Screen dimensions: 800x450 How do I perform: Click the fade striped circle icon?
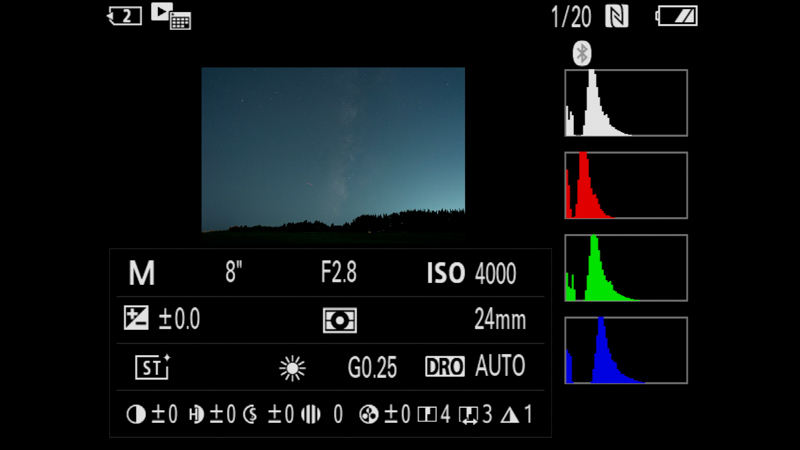(x=310, y=414)
